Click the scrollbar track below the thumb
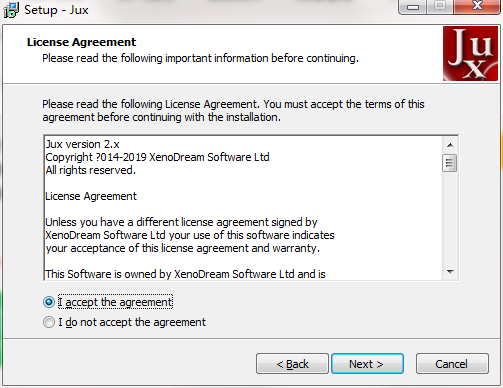This screenshot has height=388, width=503. pos(450,218)
